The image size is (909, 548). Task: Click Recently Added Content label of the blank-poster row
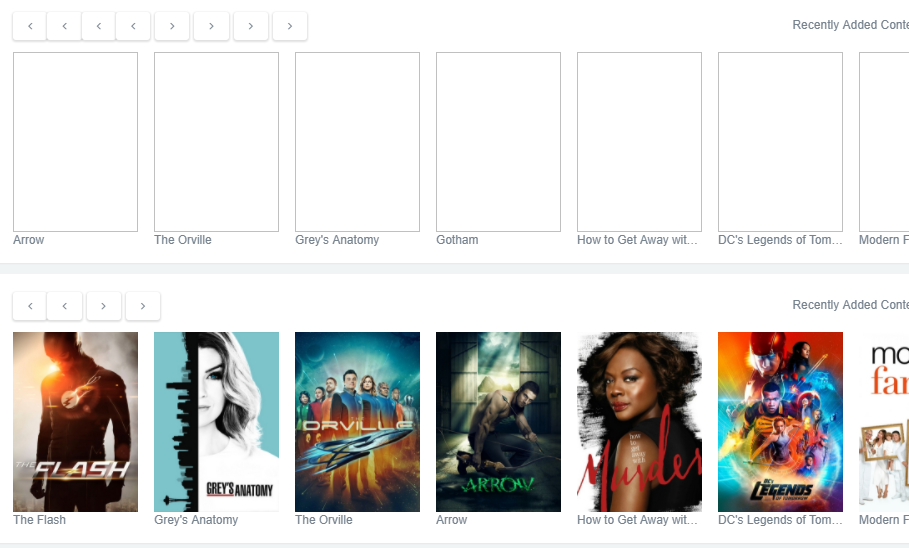click(x=850, y=25)
